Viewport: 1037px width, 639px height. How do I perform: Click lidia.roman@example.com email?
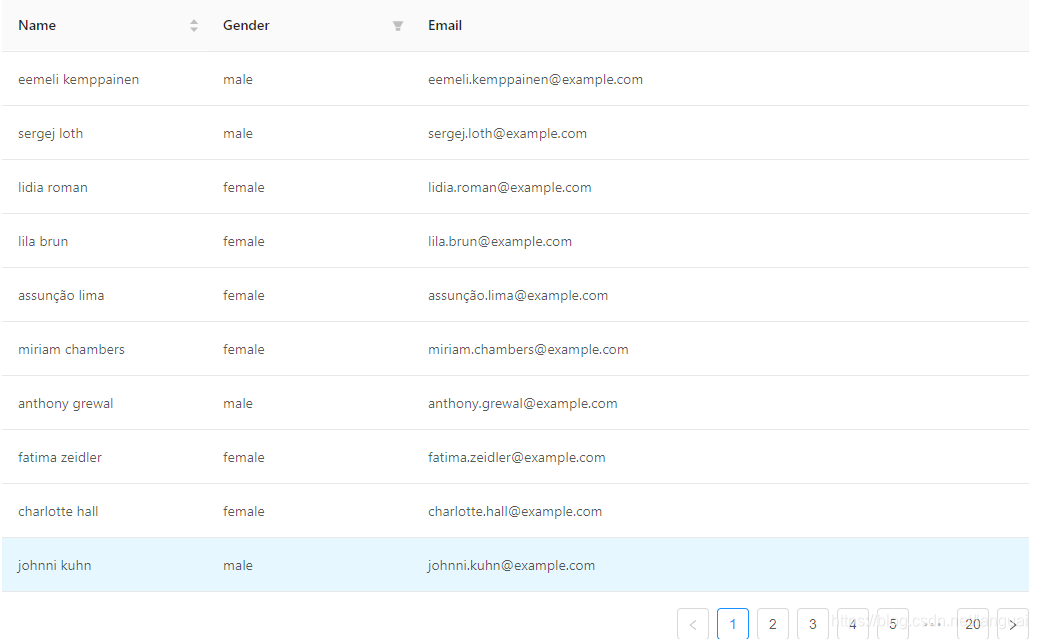pyautogui.click(x=509, y=187)
